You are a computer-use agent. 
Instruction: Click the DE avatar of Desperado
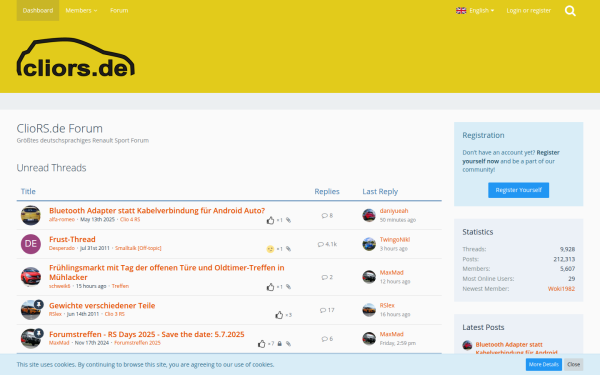tap(31, 244)
